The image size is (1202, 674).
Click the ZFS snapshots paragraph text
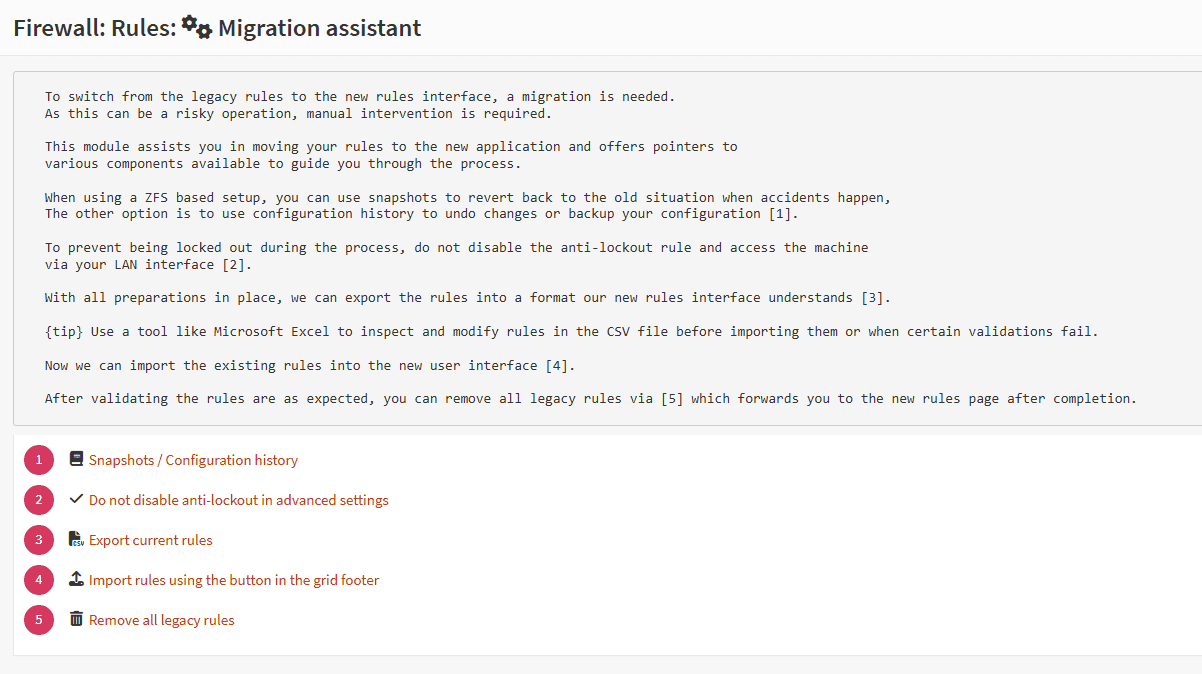[x=467, y=198]
